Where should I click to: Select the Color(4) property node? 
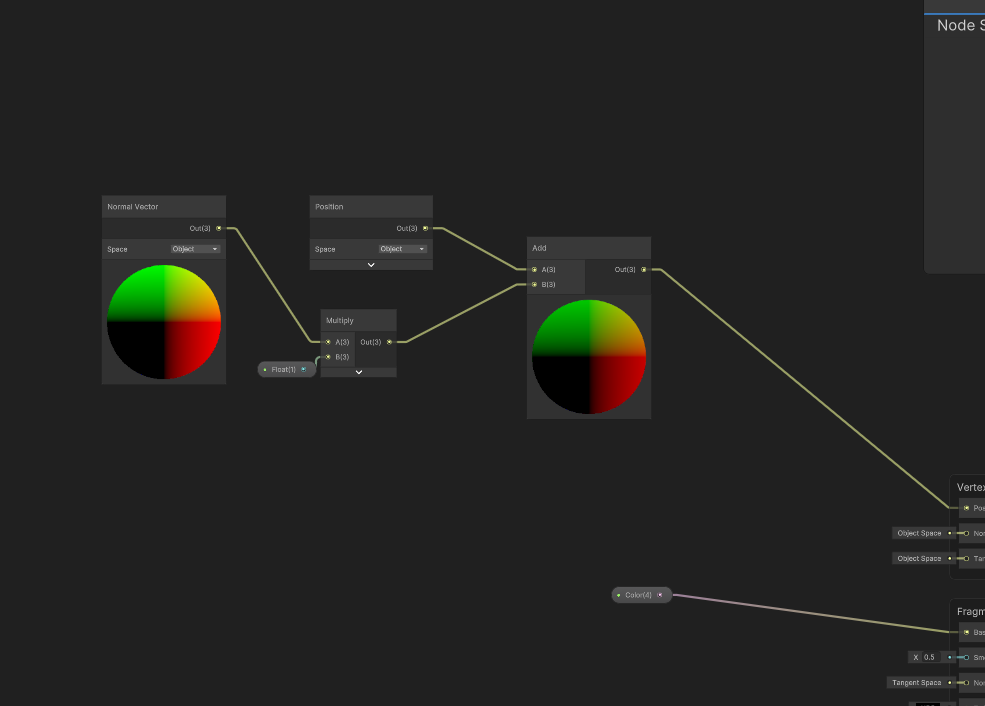641,595
